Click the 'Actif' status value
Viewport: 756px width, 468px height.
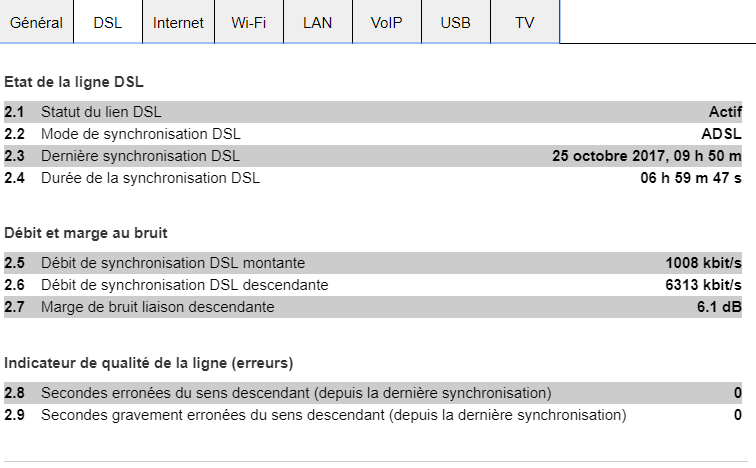pos(725,112)
